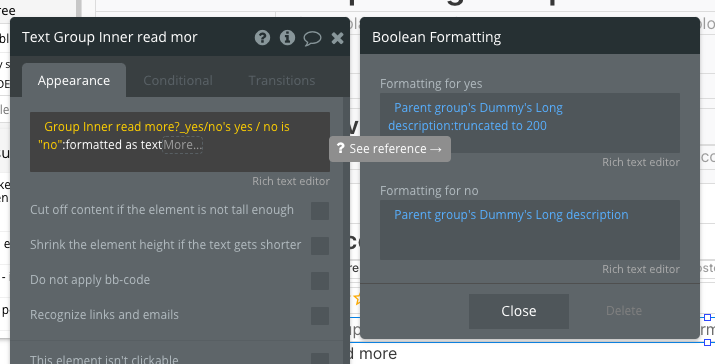Viewport: 715px width, 364px height.
Task: Close the Text property editor panel
Action: click(337, 38)
